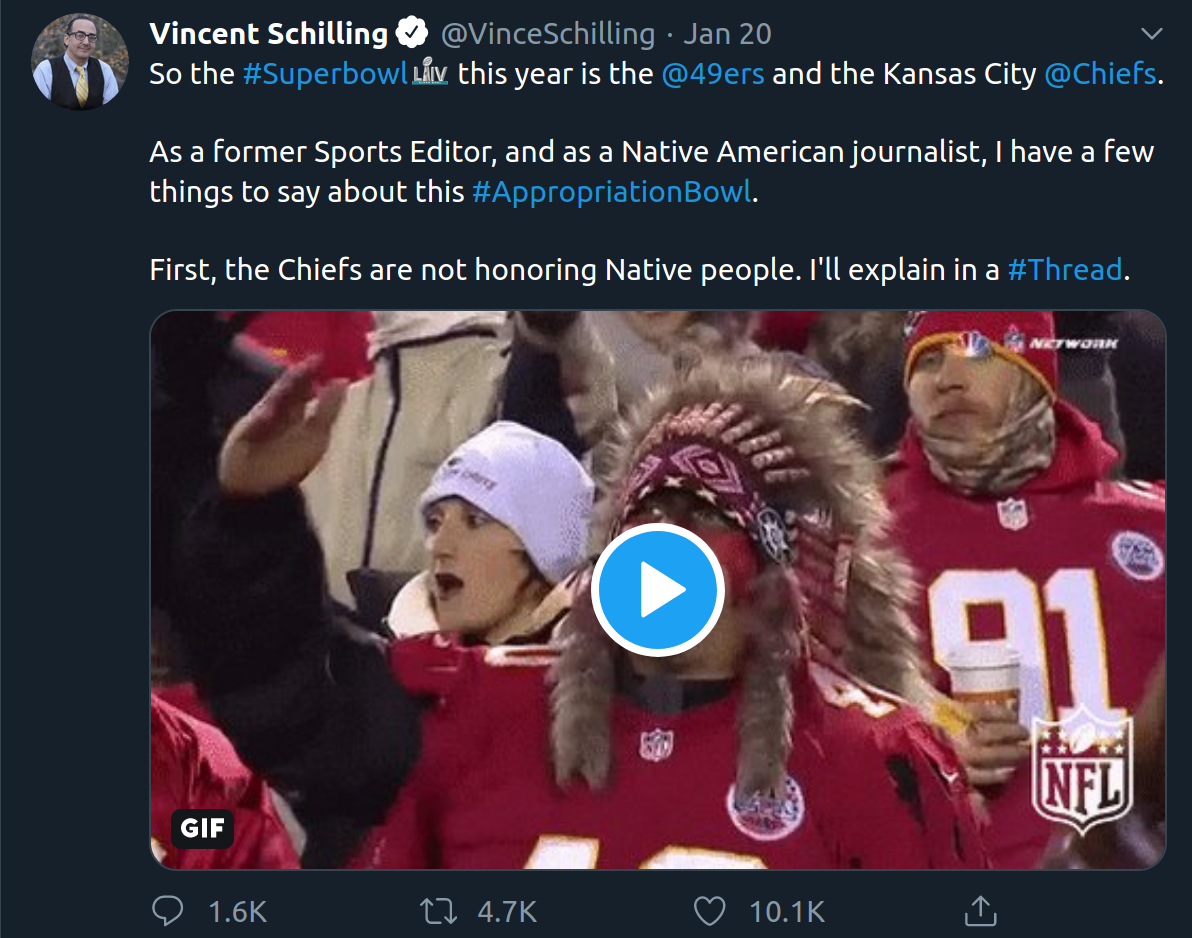Click the reply speech bubble icon

point(167,911)
